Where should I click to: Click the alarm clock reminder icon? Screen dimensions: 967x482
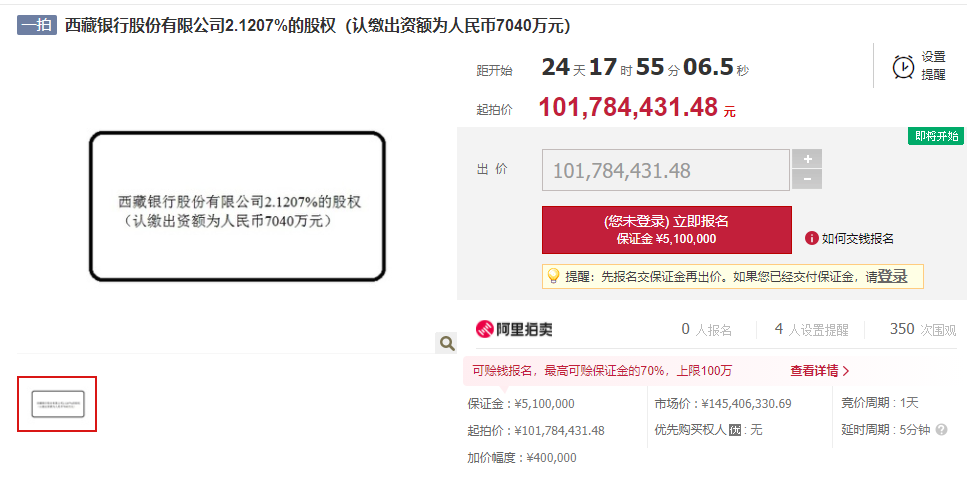pyautogui.click(x=903, y=67)
